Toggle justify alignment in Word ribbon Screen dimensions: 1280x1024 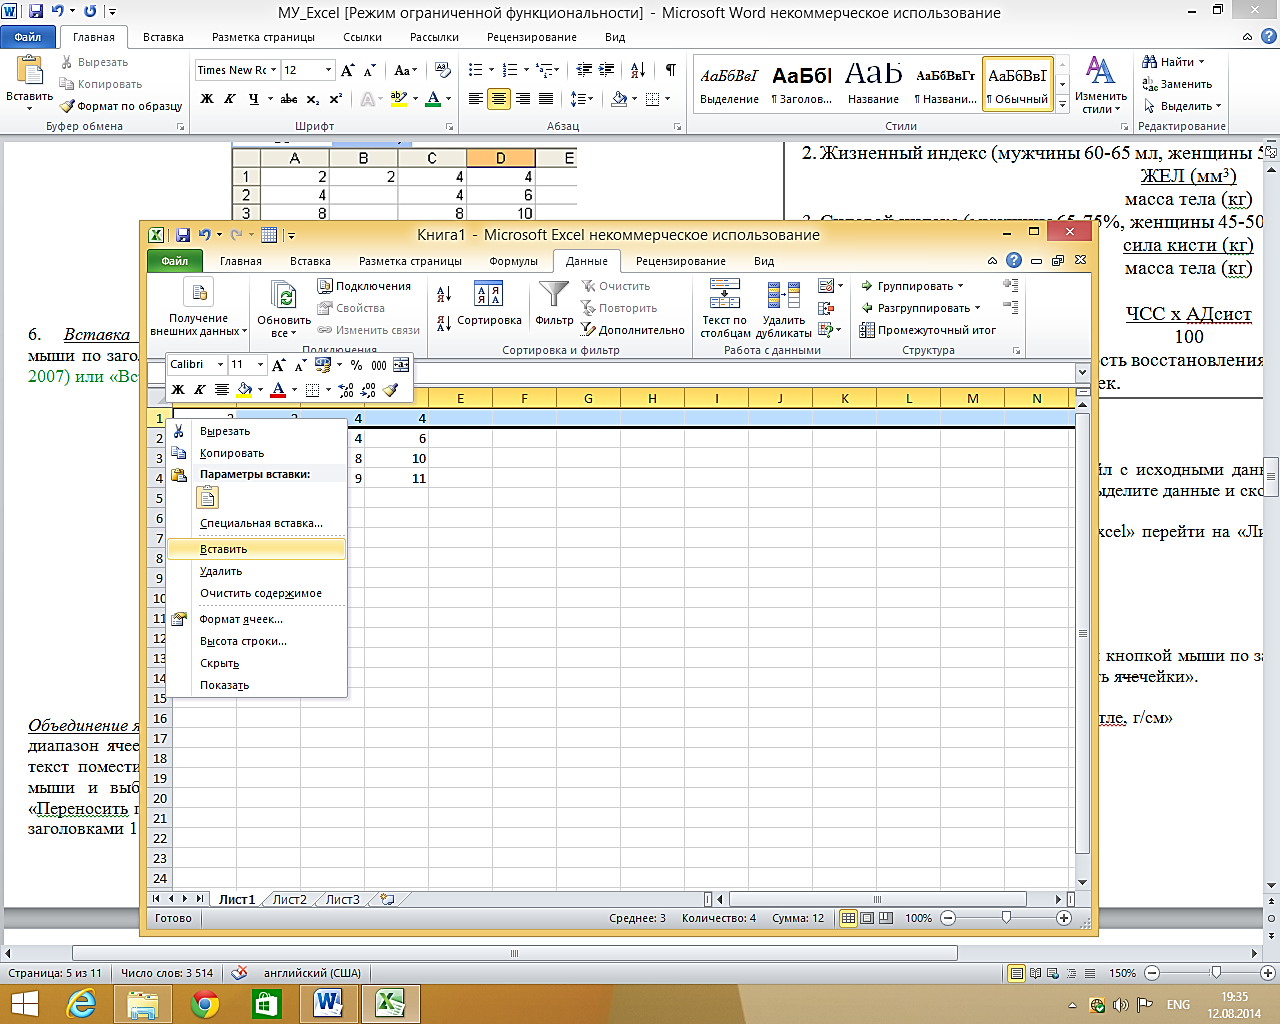(546, 99)
